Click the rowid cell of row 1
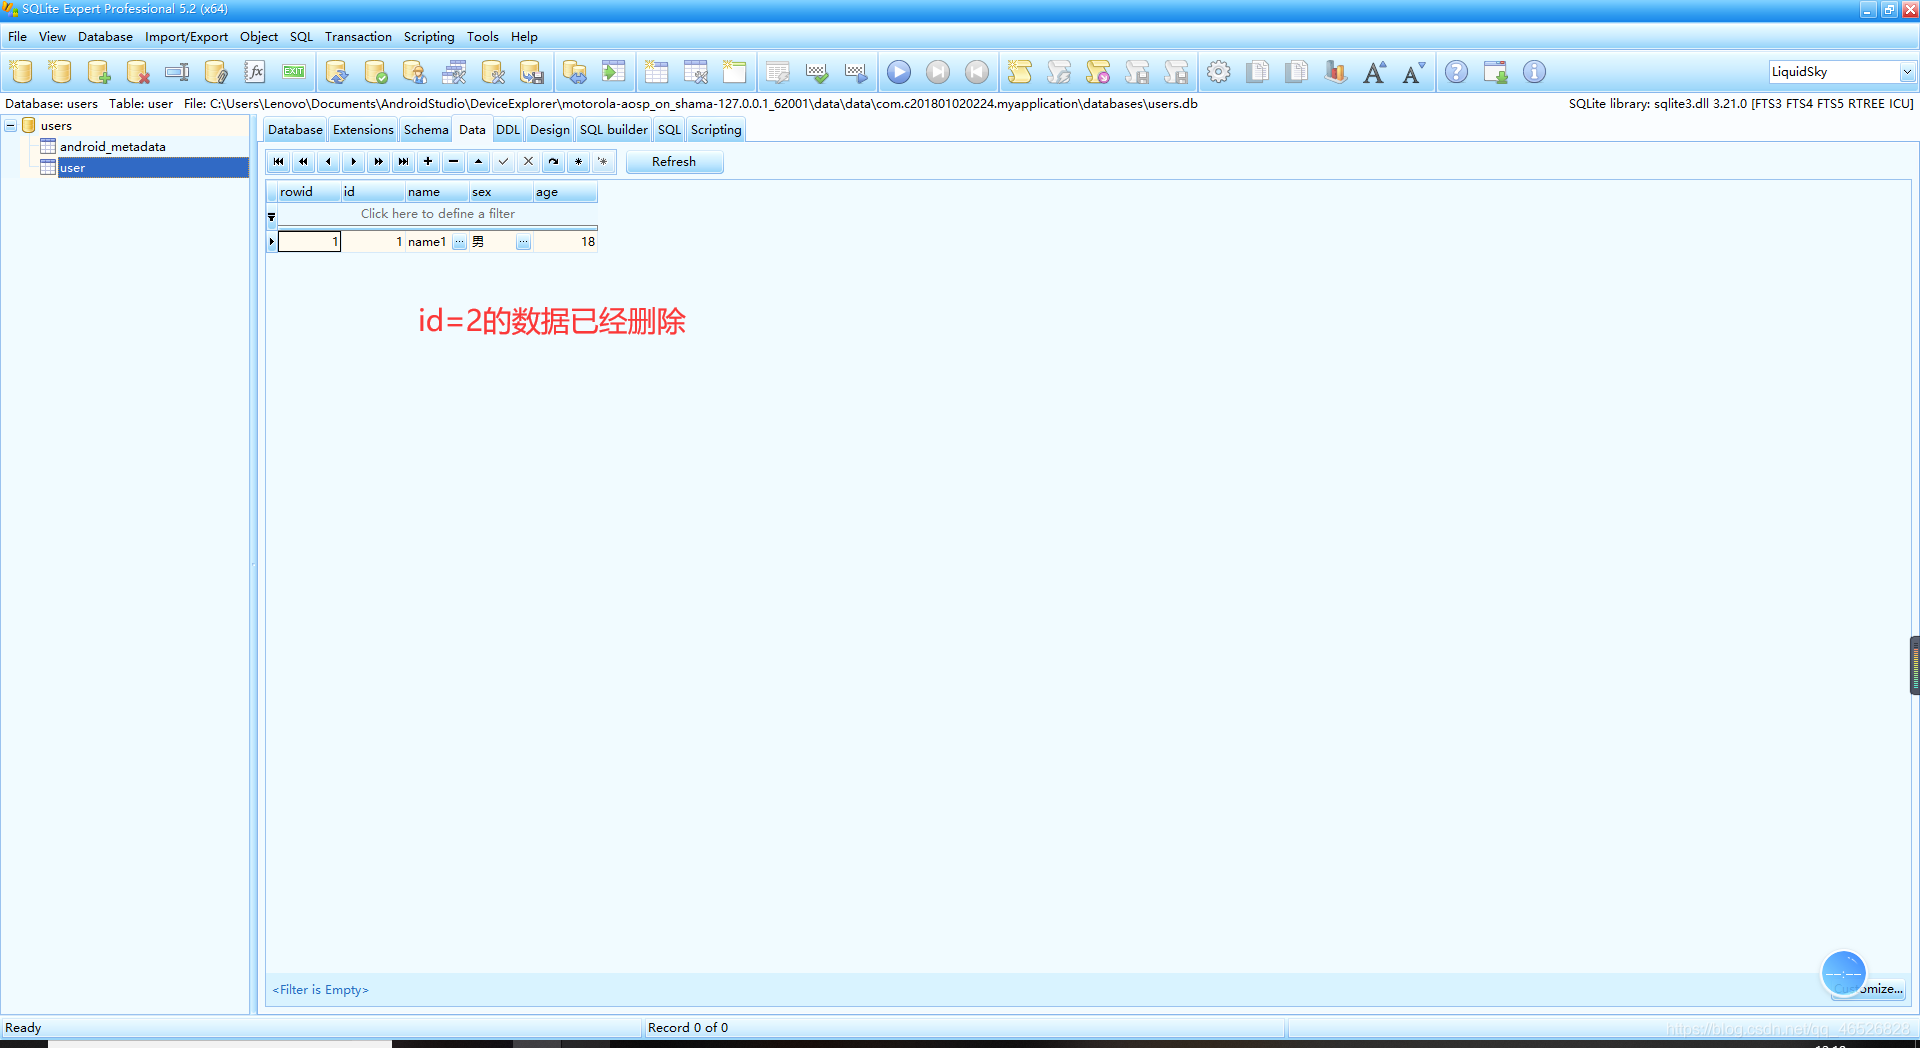The image size is (1920, 1048). tap(309, 242)
